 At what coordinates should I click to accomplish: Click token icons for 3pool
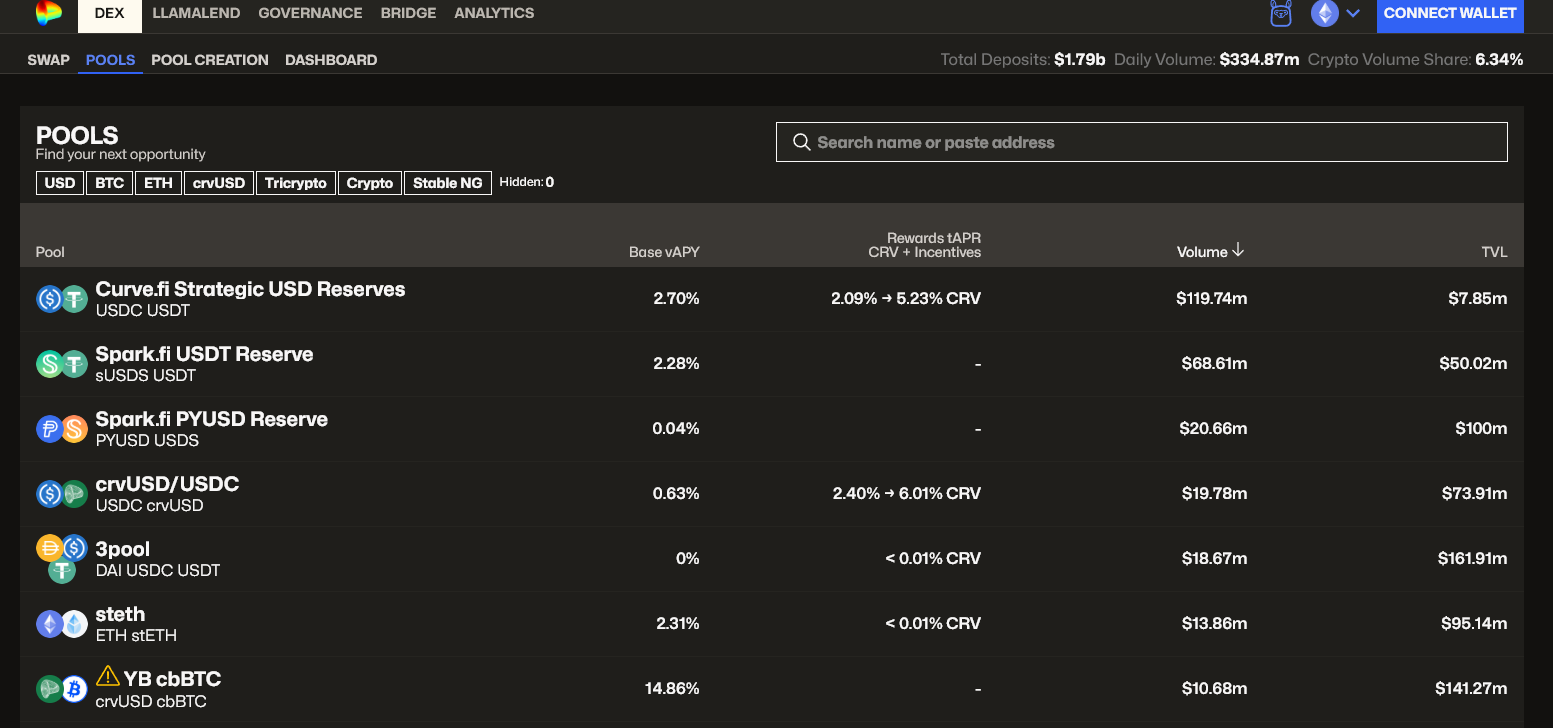[x=62, y=559]
